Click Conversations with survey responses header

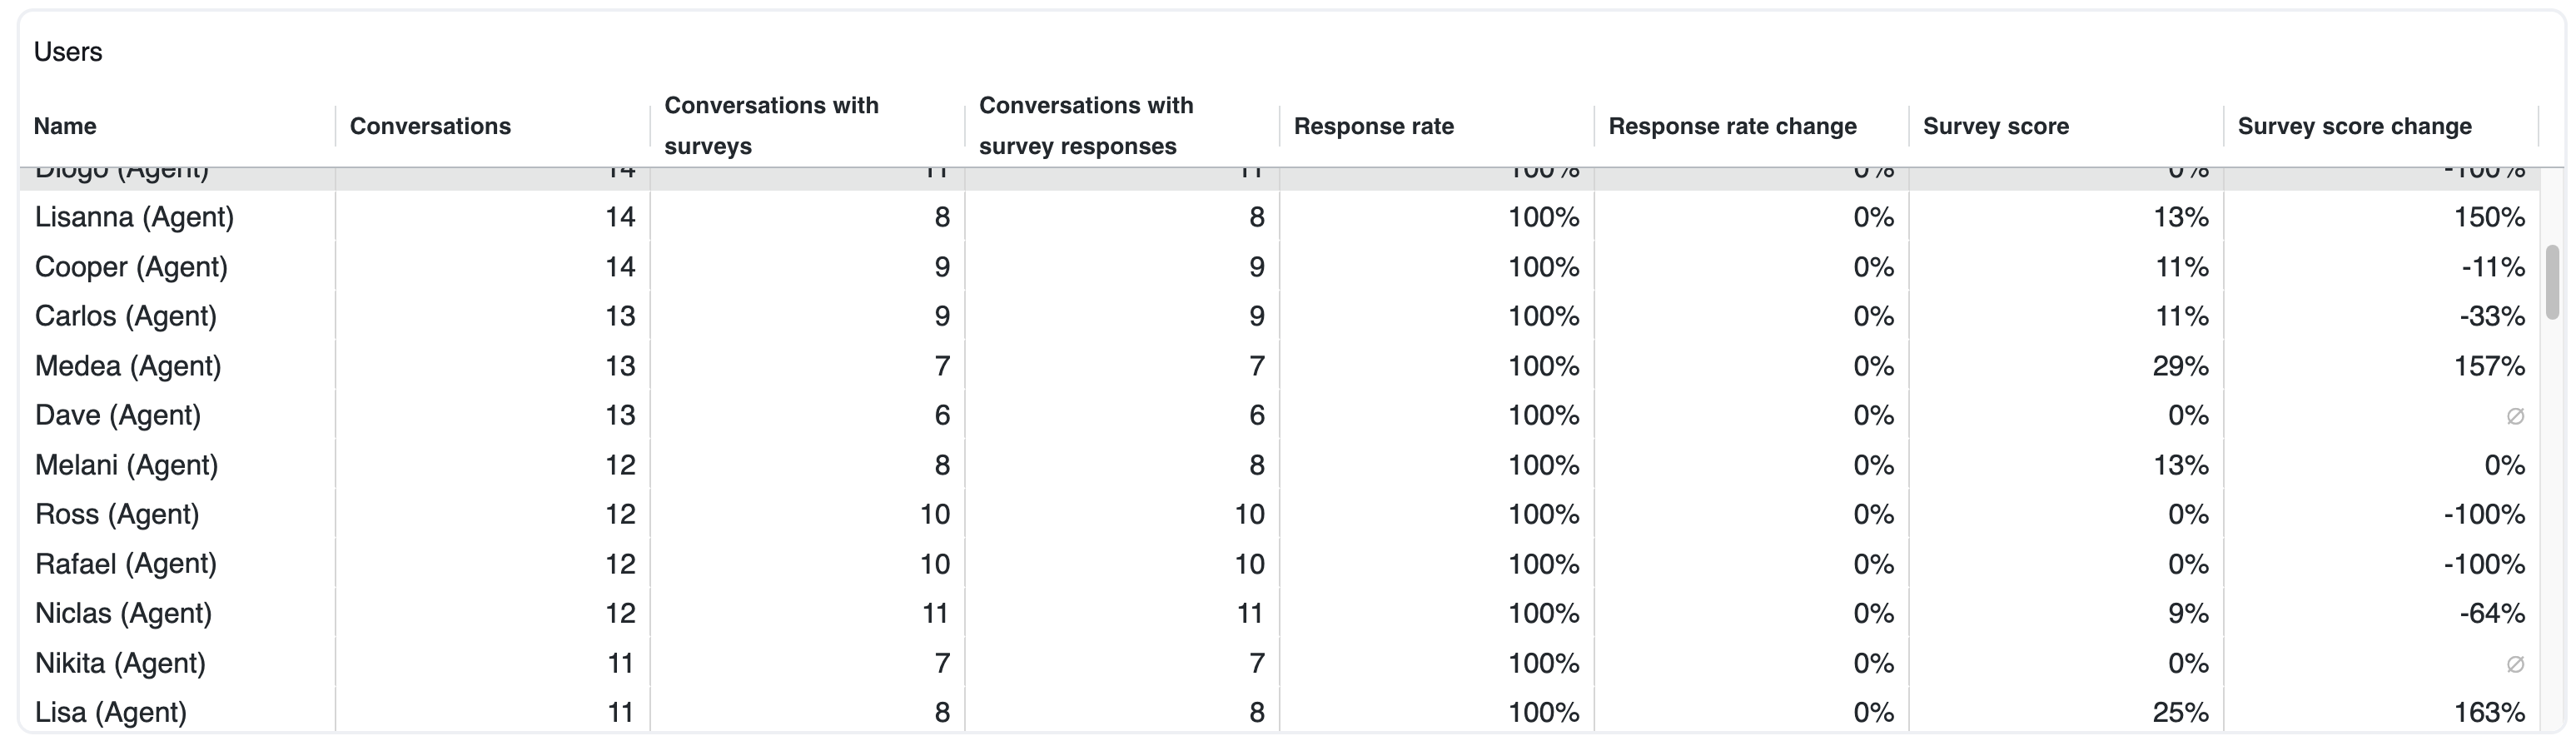click(1086, 126)
